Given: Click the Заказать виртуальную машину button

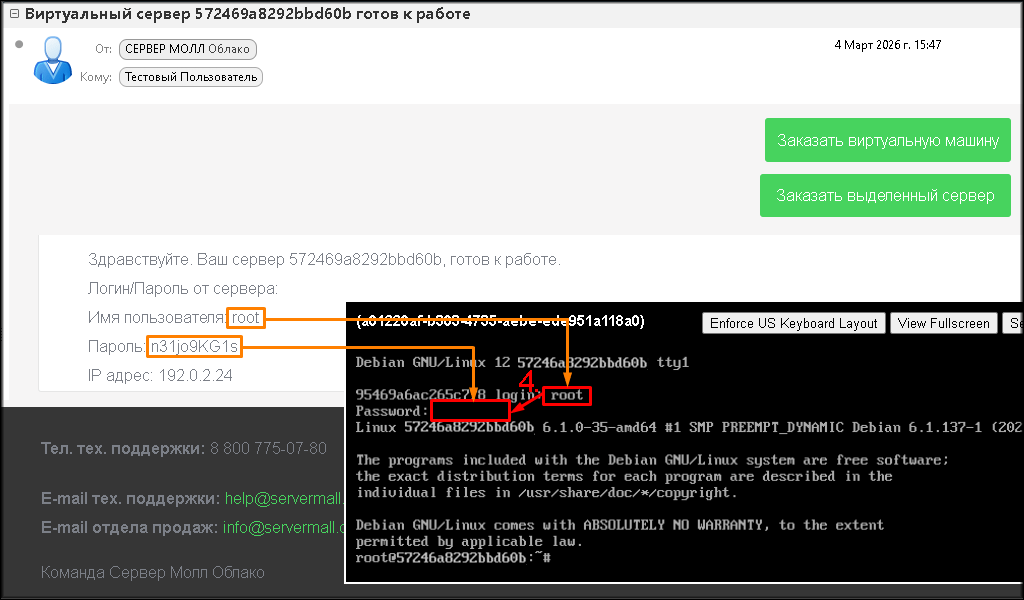Looking at the screenshot, I should pos(887,140).
